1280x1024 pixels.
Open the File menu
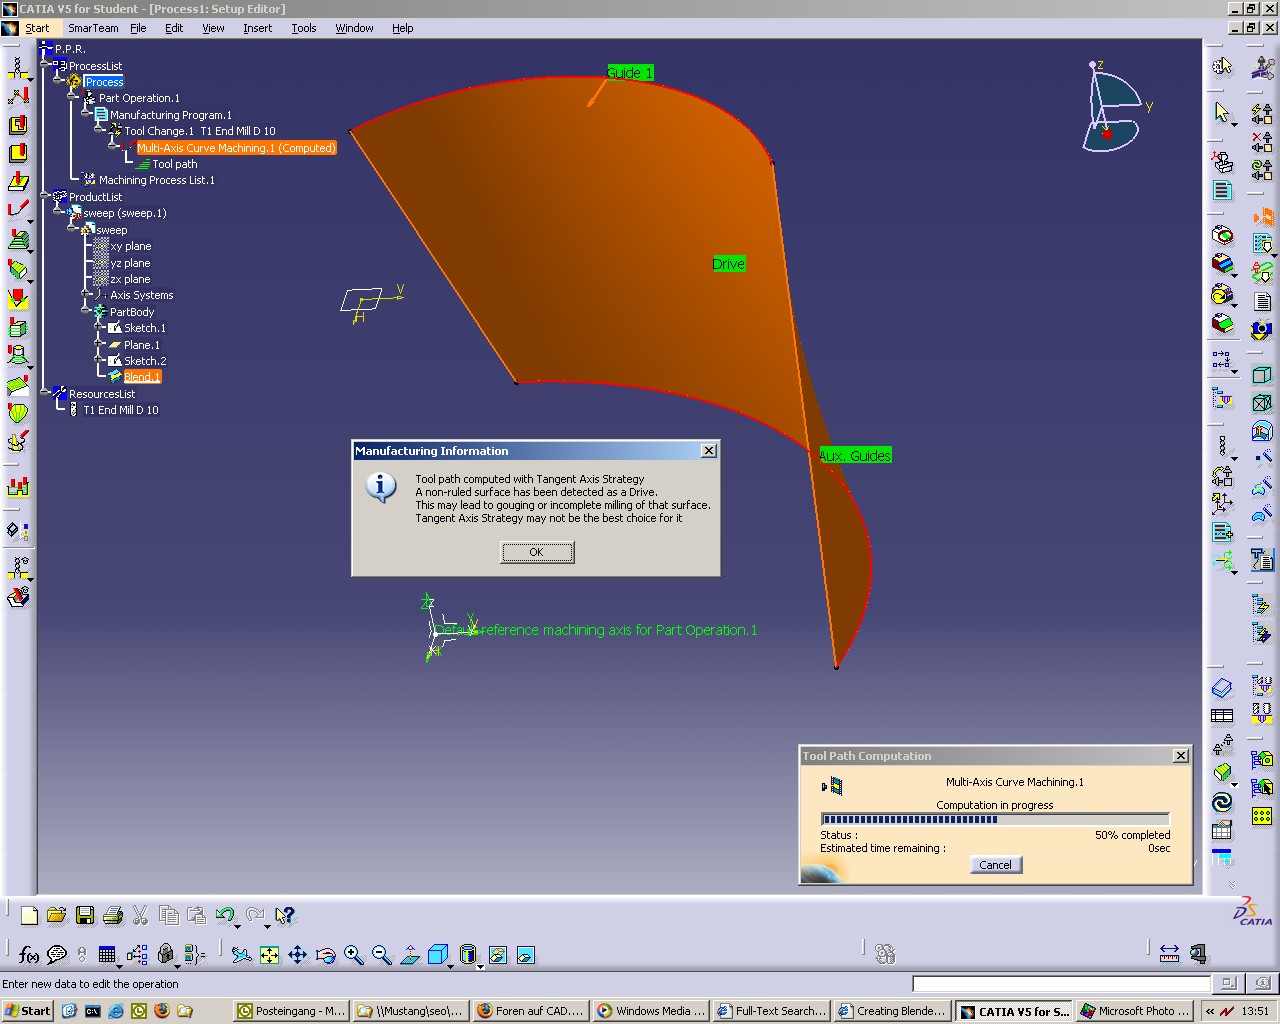(138, 28)
